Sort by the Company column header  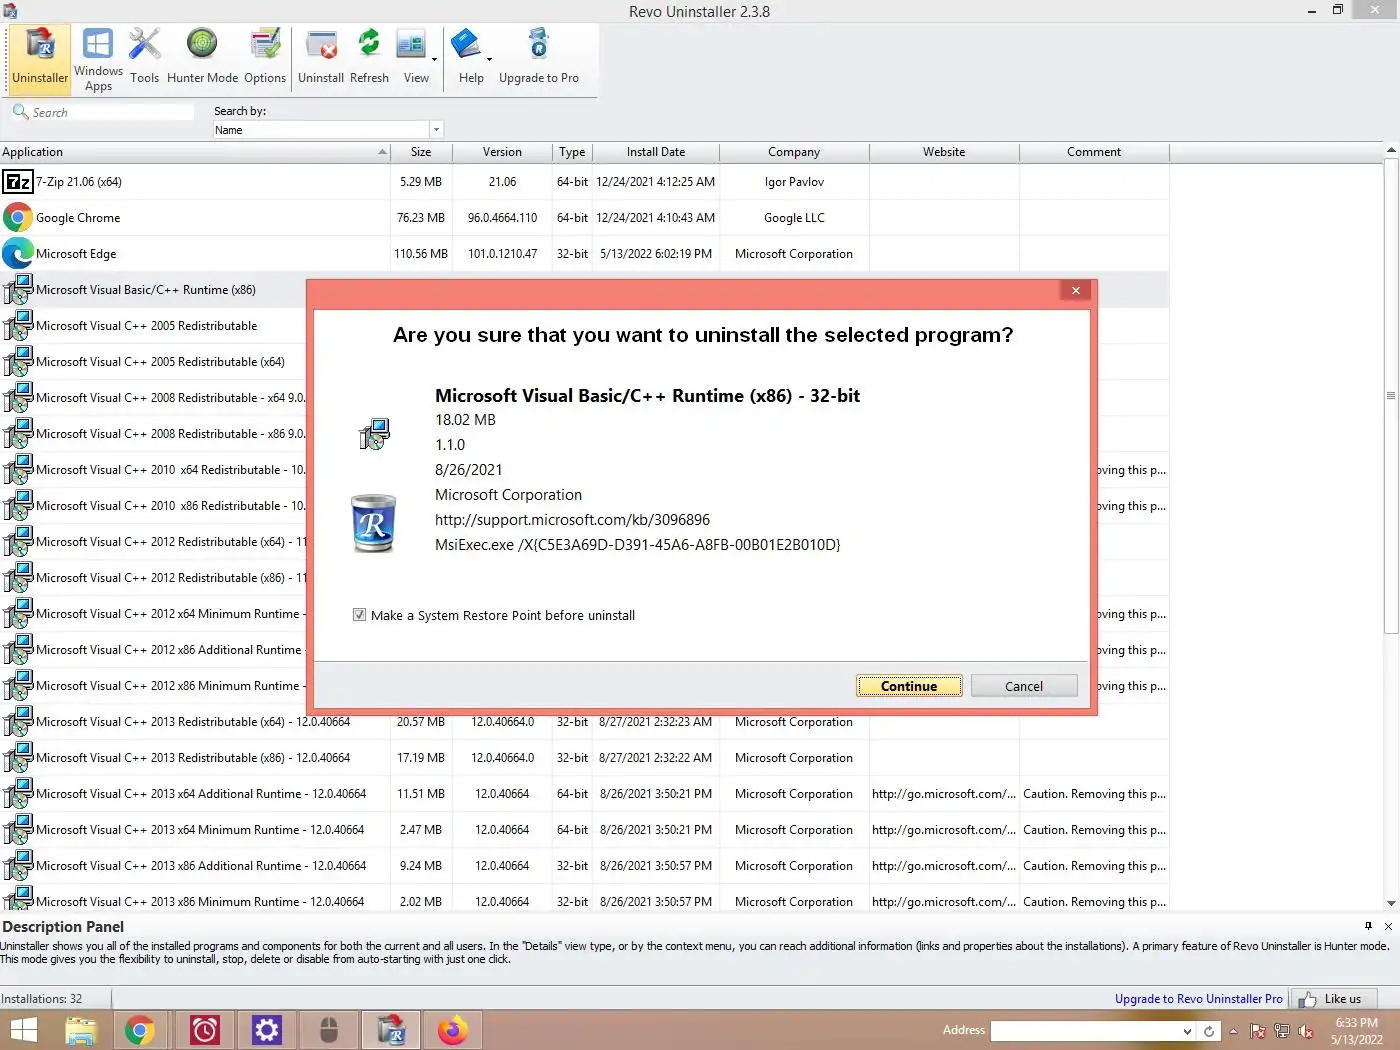tap(794, 152)
